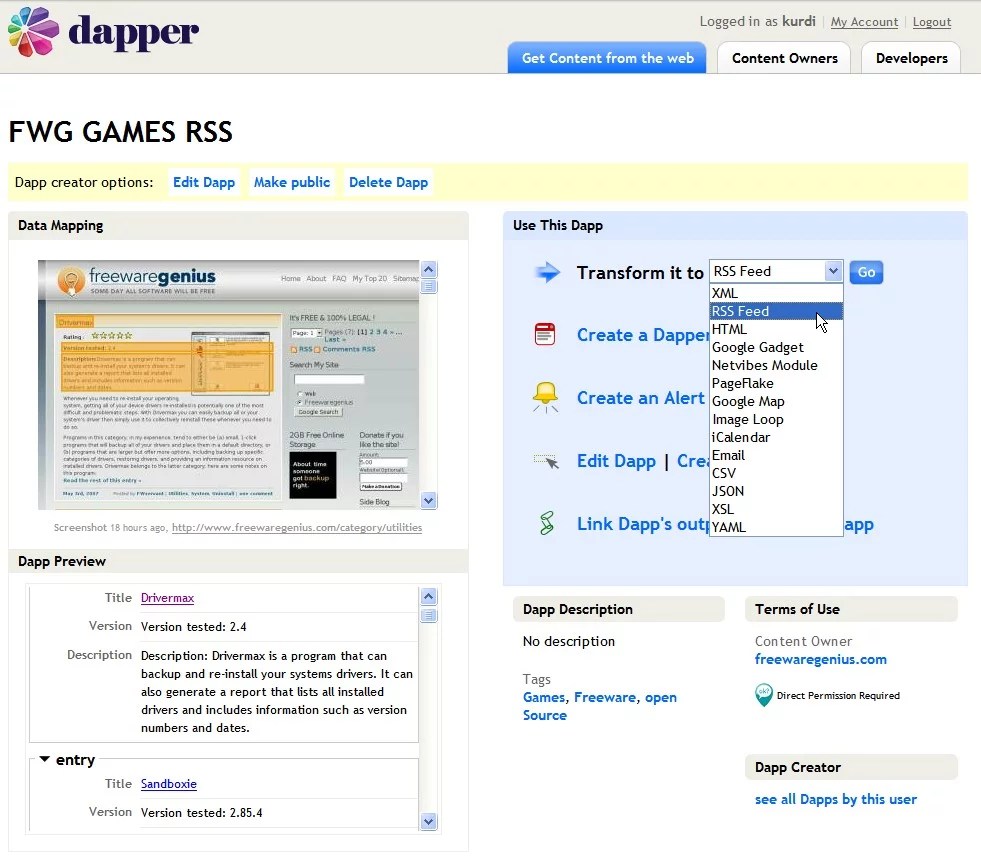Open the freewaregenius.com category URL link
The height and width of the screenshot is (866, 981).
pyautogui.click(x=297, y=527)
